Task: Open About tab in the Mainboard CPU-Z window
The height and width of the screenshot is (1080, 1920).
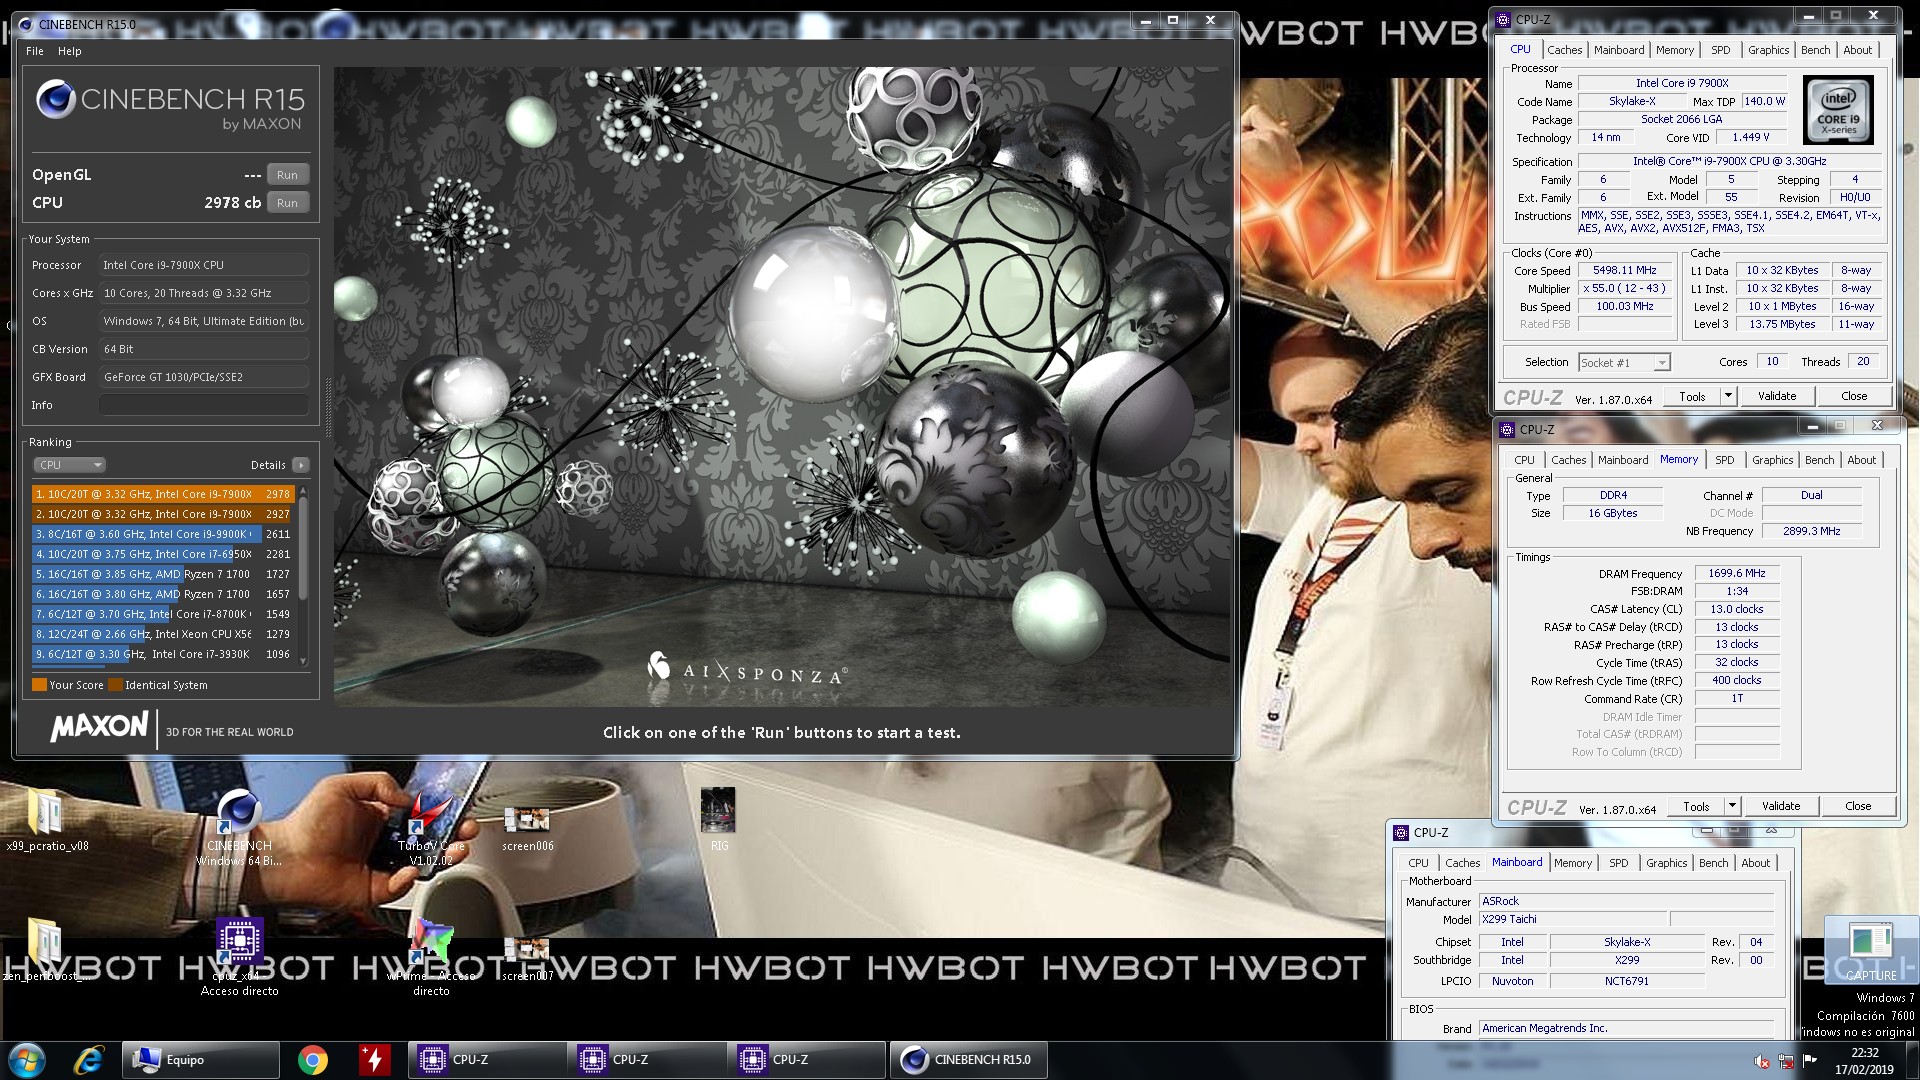Action: coord(1755,863)
